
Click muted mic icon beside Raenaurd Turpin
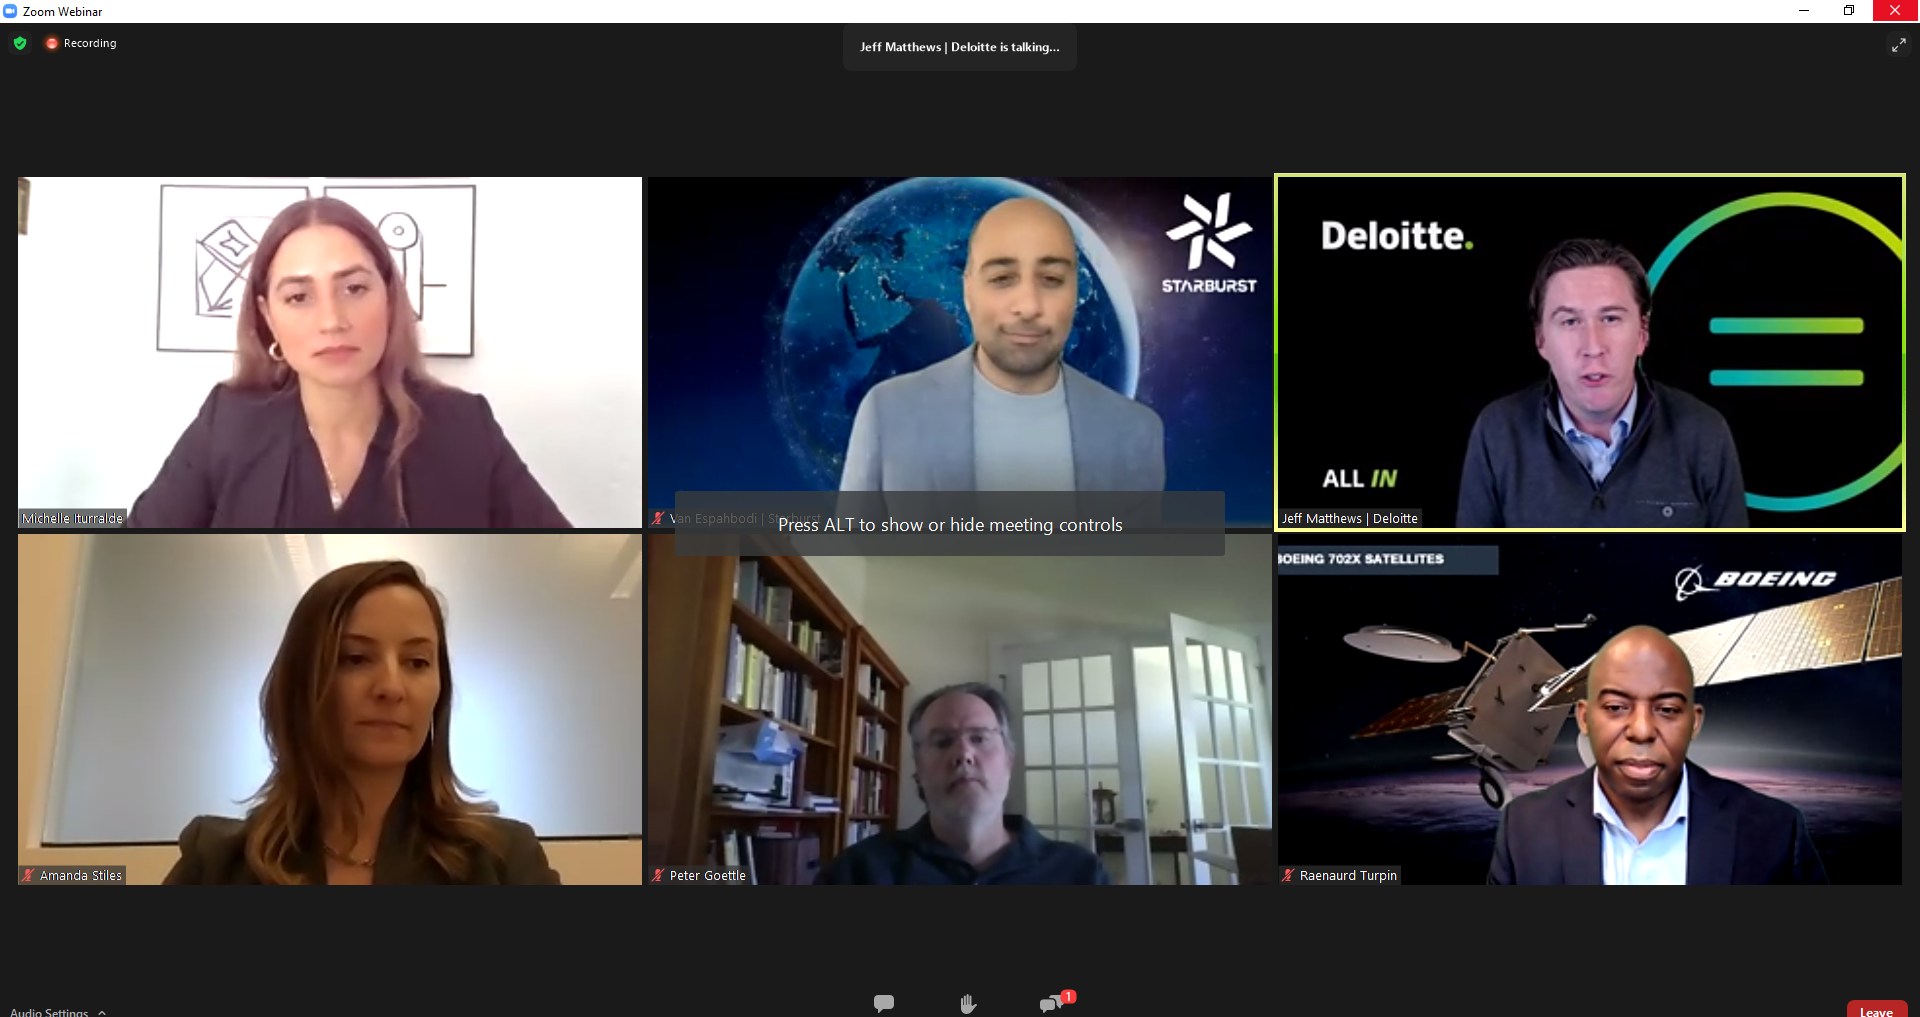coord(1288,875)
